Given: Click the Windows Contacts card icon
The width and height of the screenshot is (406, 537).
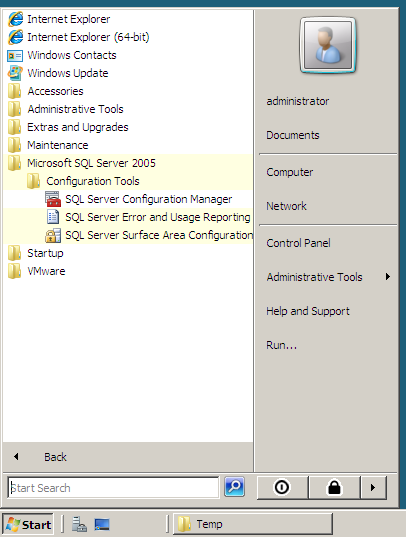Looking at the screenshot, I should tap(15, 55).
